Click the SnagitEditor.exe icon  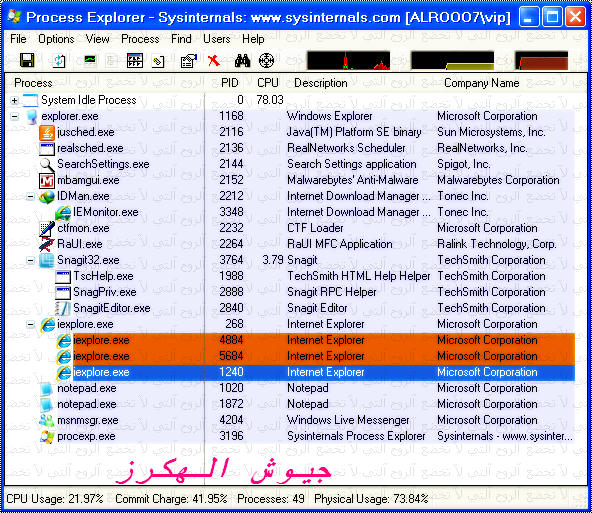[63, 308]
